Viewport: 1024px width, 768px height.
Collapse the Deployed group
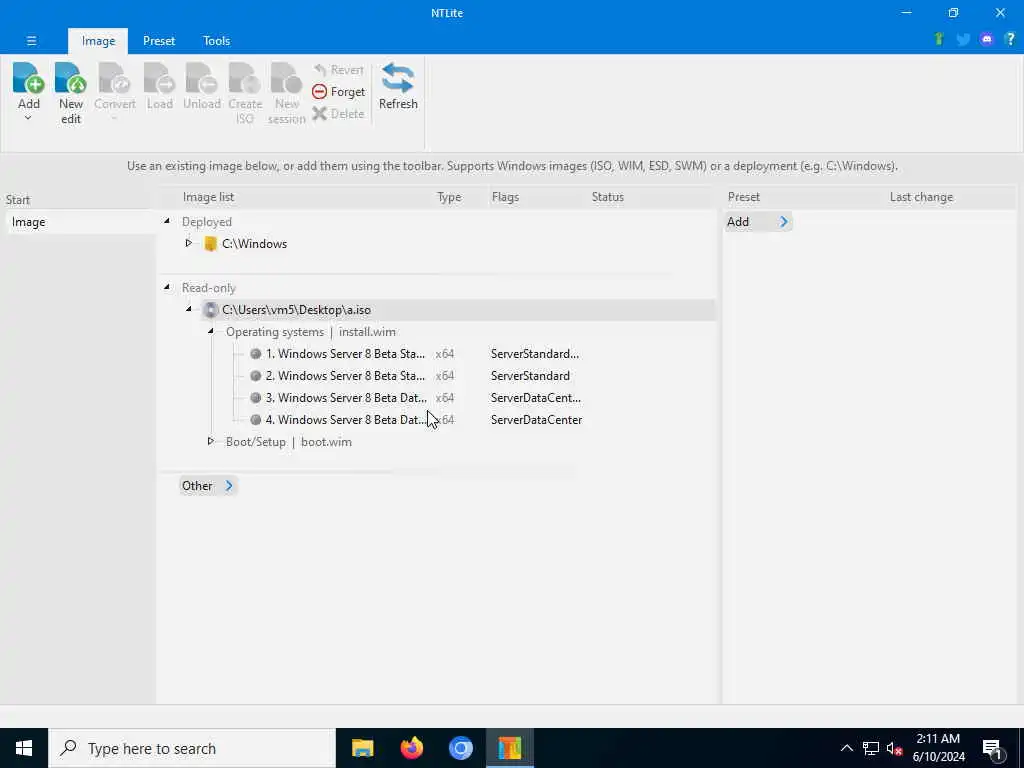coord(167,221)
